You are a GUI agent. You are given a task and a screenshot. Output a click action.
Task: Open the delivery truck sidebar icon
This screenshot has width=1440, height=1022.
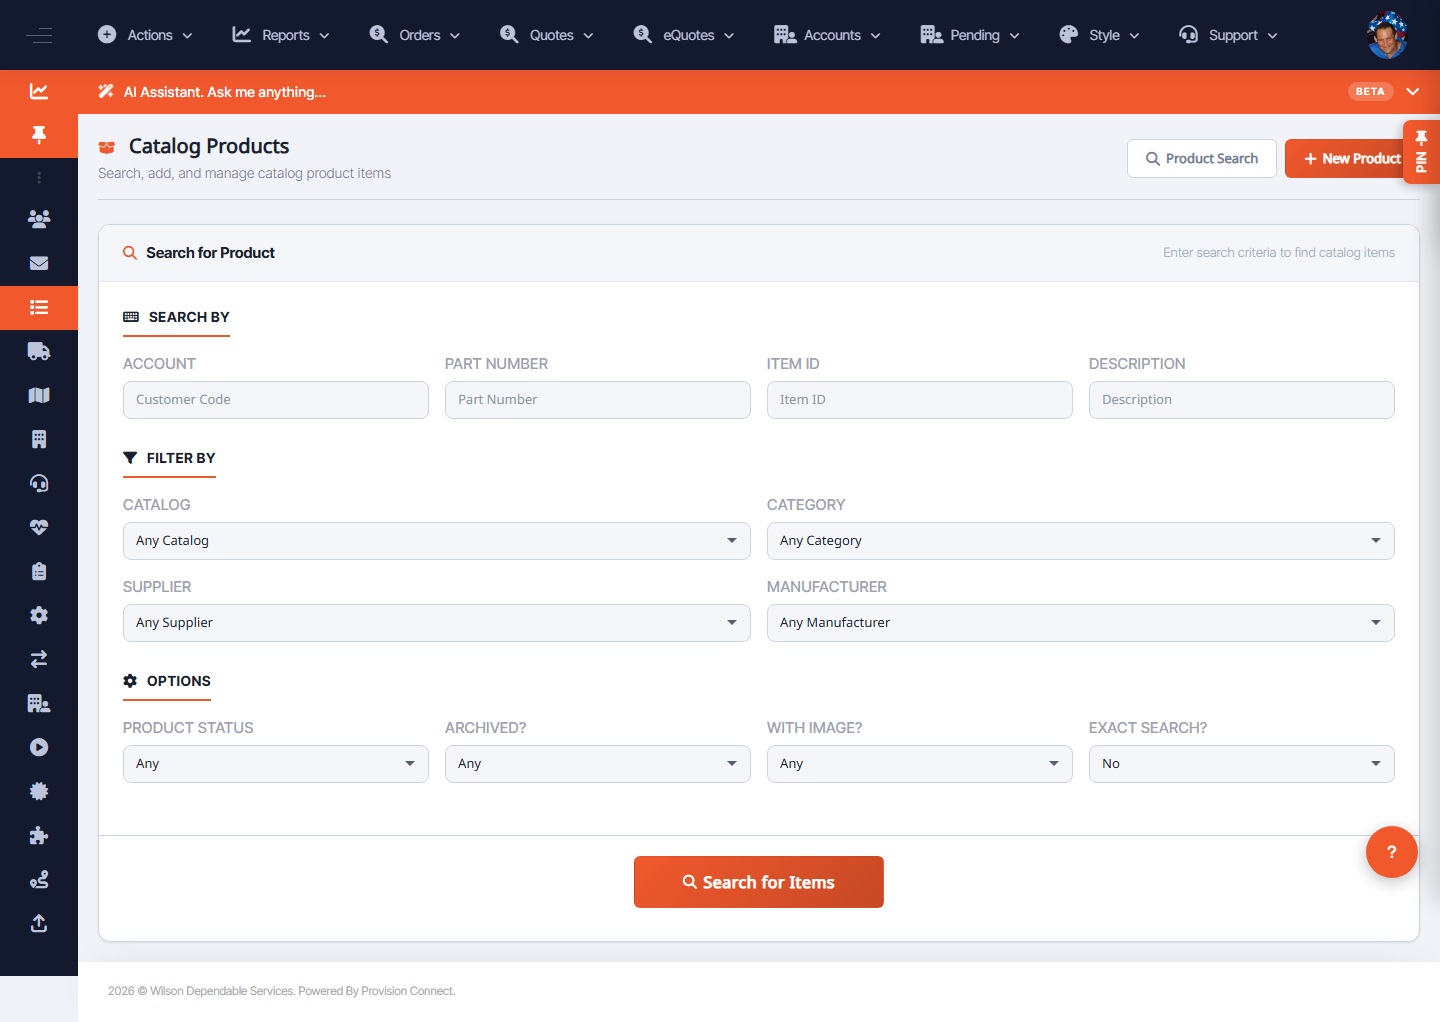click(39, 351)
